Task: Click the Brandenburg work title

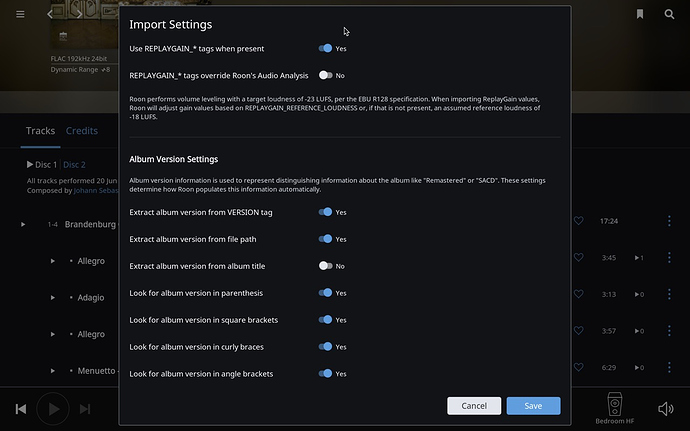Action: 91,225
